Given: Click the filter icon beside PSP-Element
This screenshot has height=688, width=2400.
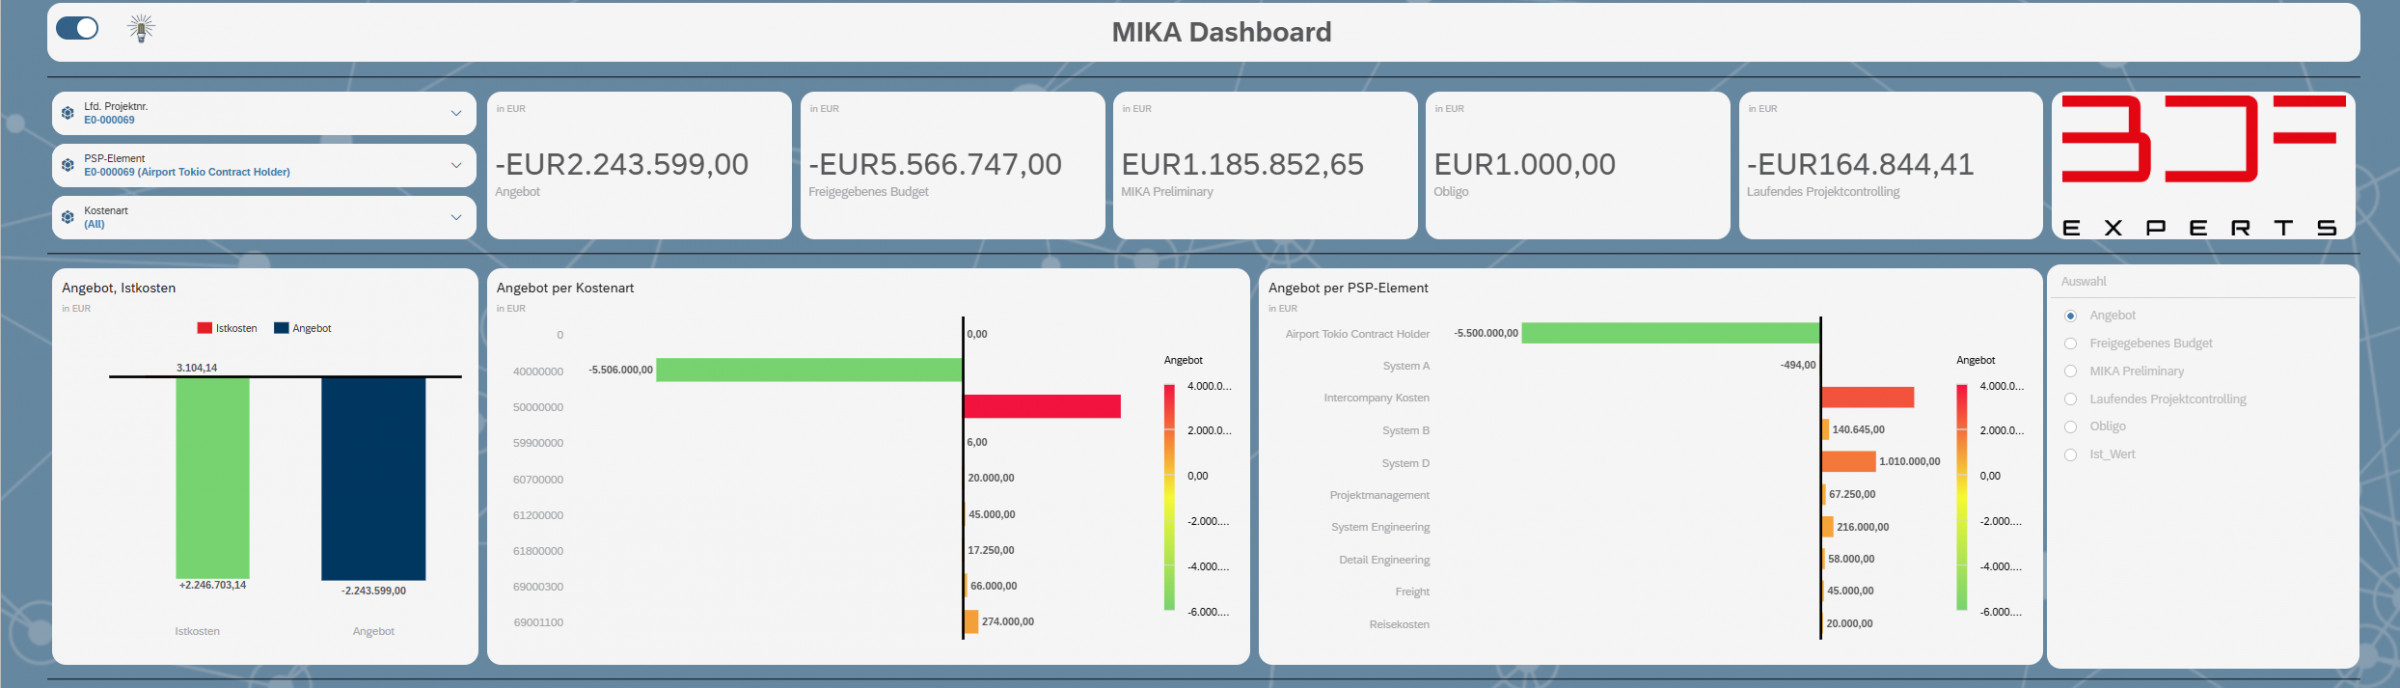Looking at the screenshot, I should 68,165.
